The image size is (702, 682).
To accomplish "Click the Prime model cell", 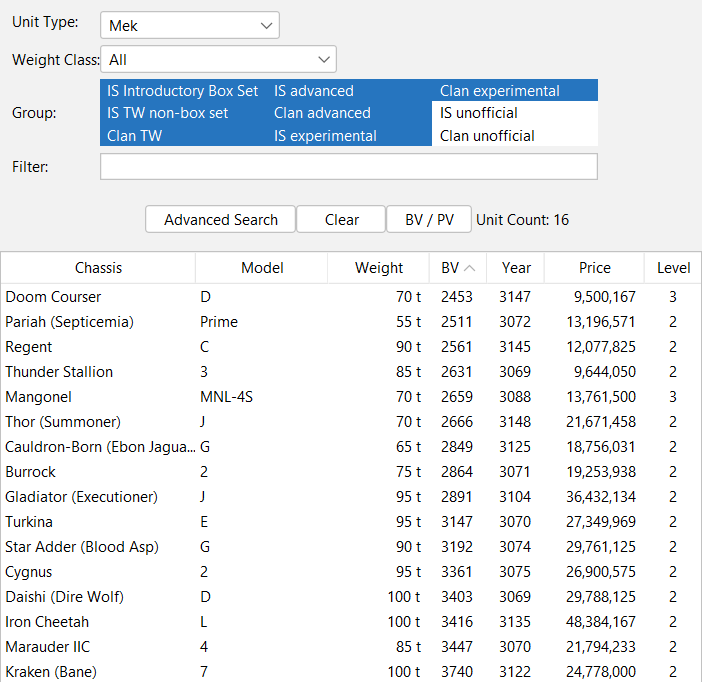I will (x=218, y=322).
